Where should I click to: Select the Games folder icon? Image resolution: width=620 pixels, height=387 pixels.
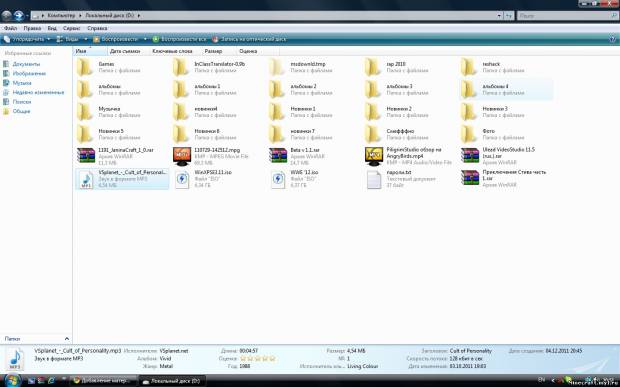pyautogui.click(x=85, y=67)
